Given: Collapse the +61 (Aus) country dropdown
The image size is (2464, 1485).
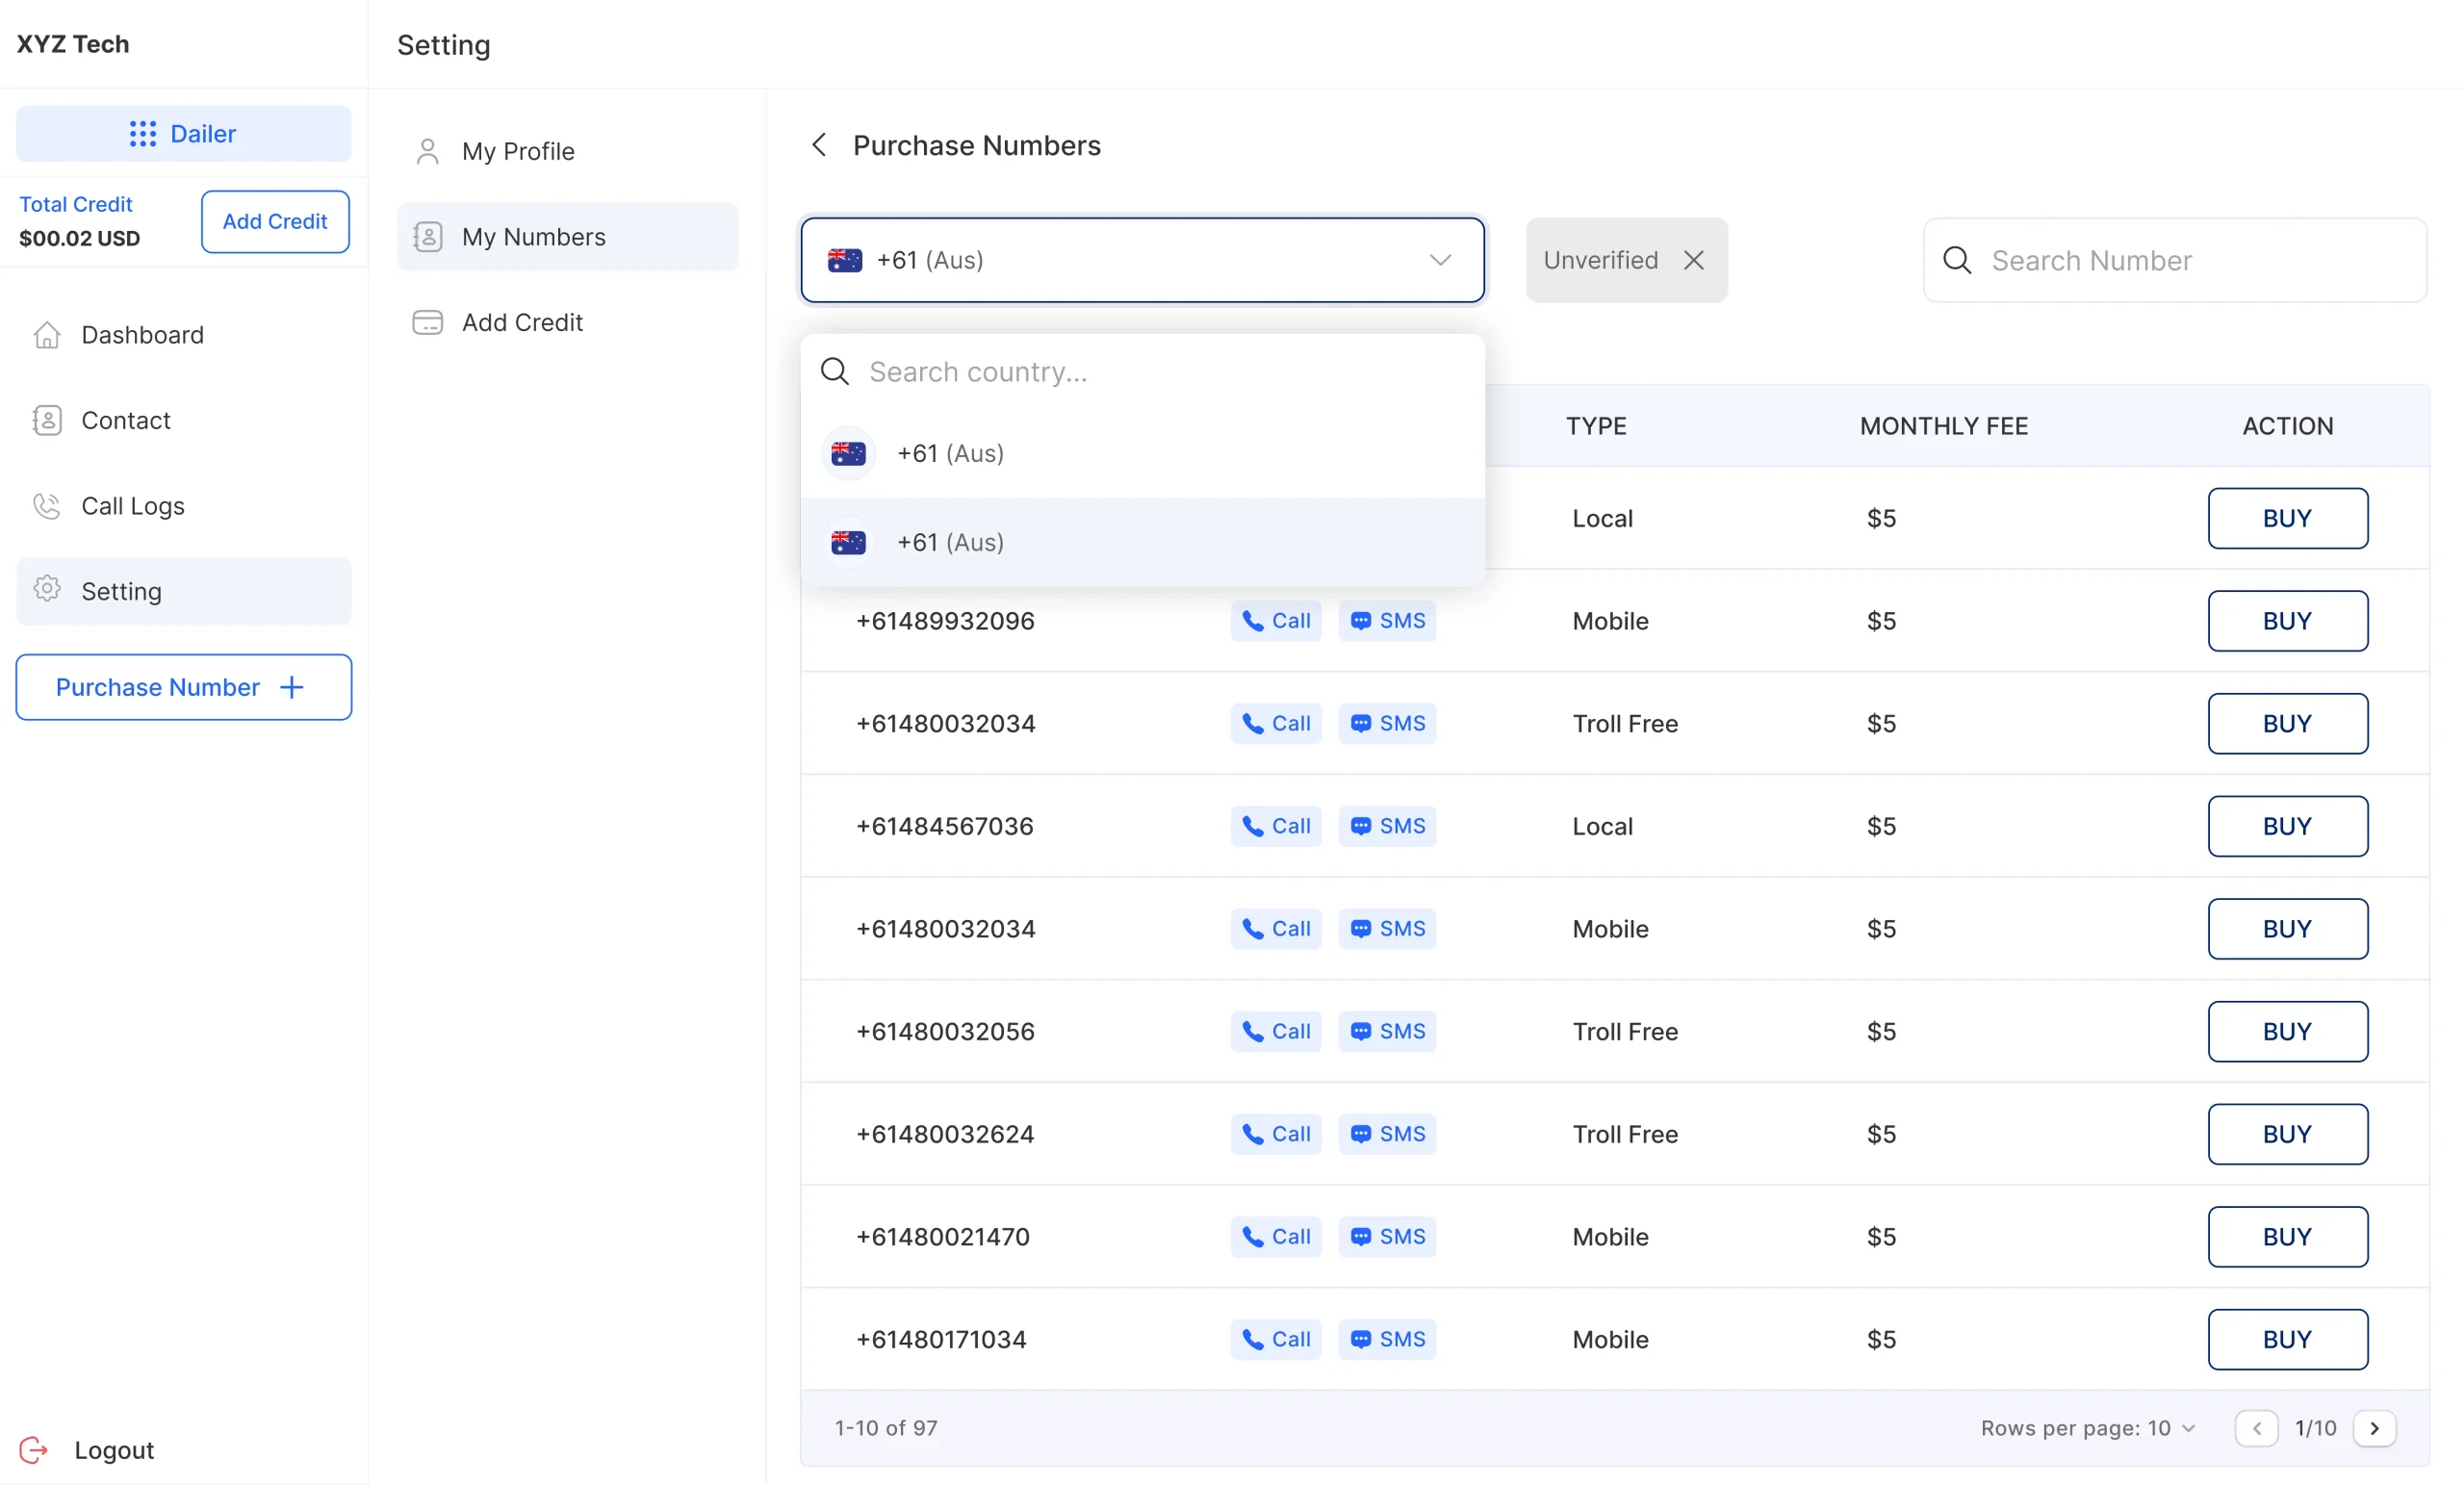Looking at the screenshot, I should coord(1439,260).
